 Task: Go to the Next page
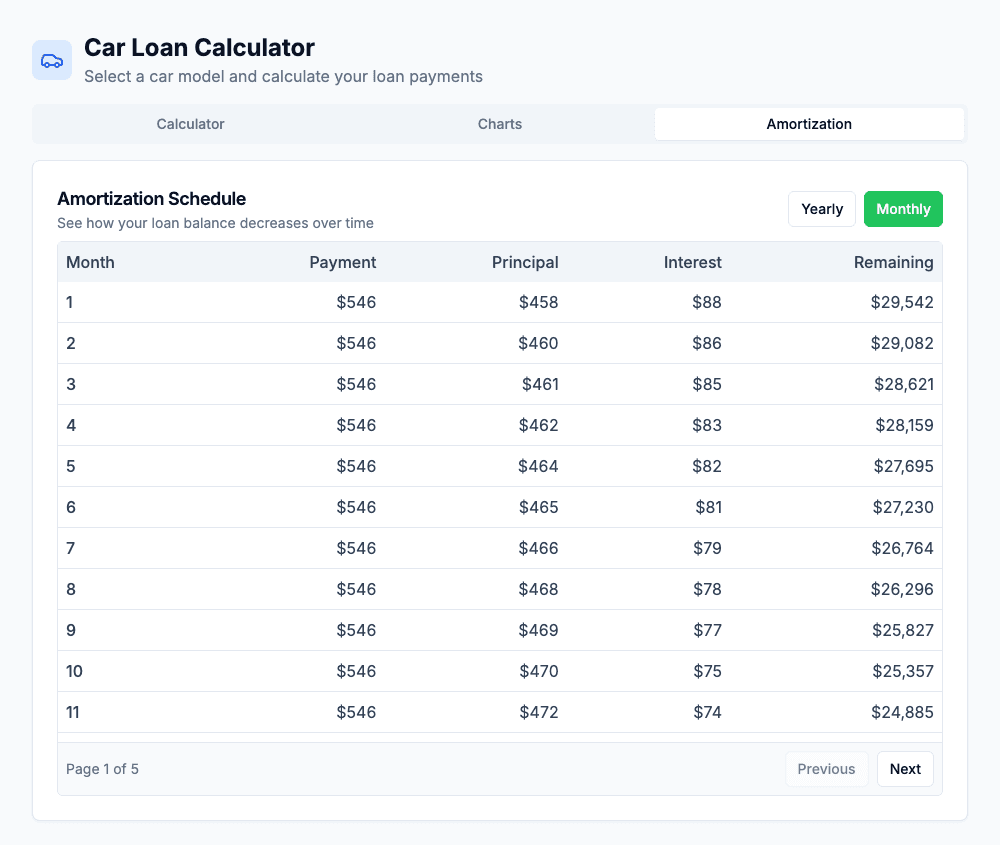(x=905, y=769)
